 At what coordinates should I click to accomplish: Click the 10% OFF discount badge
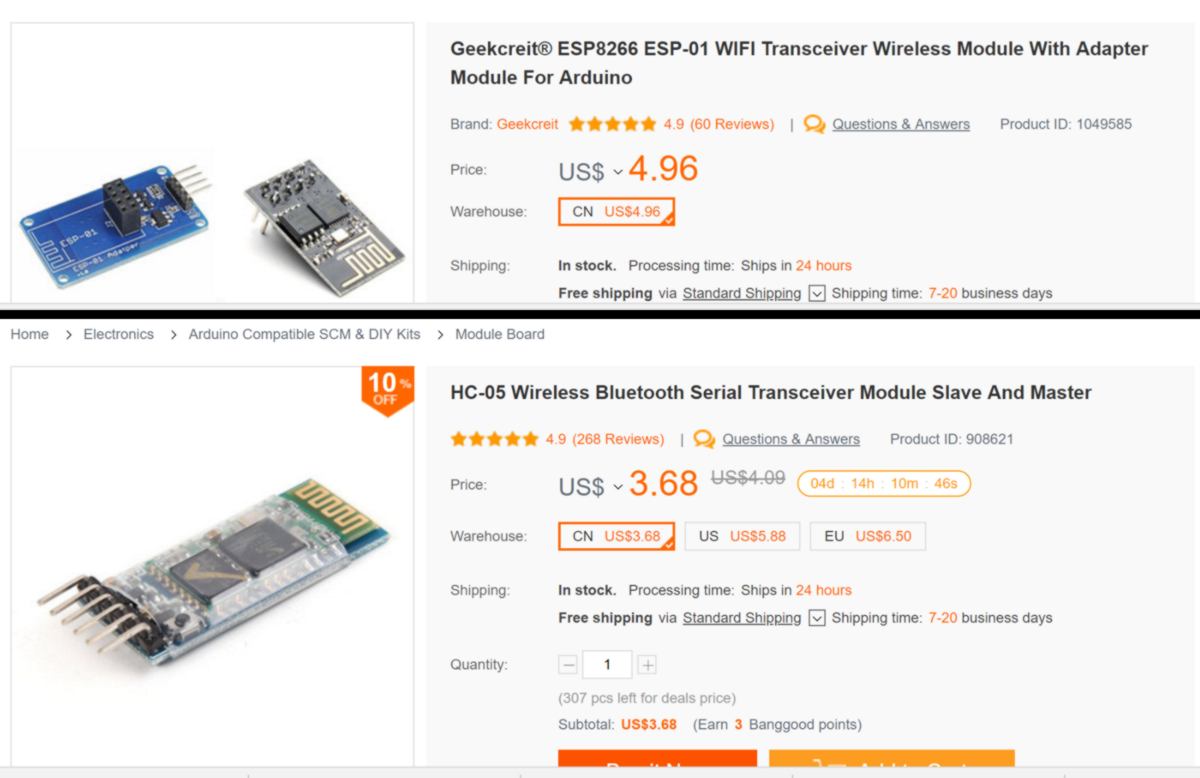(x=388, y=388)
